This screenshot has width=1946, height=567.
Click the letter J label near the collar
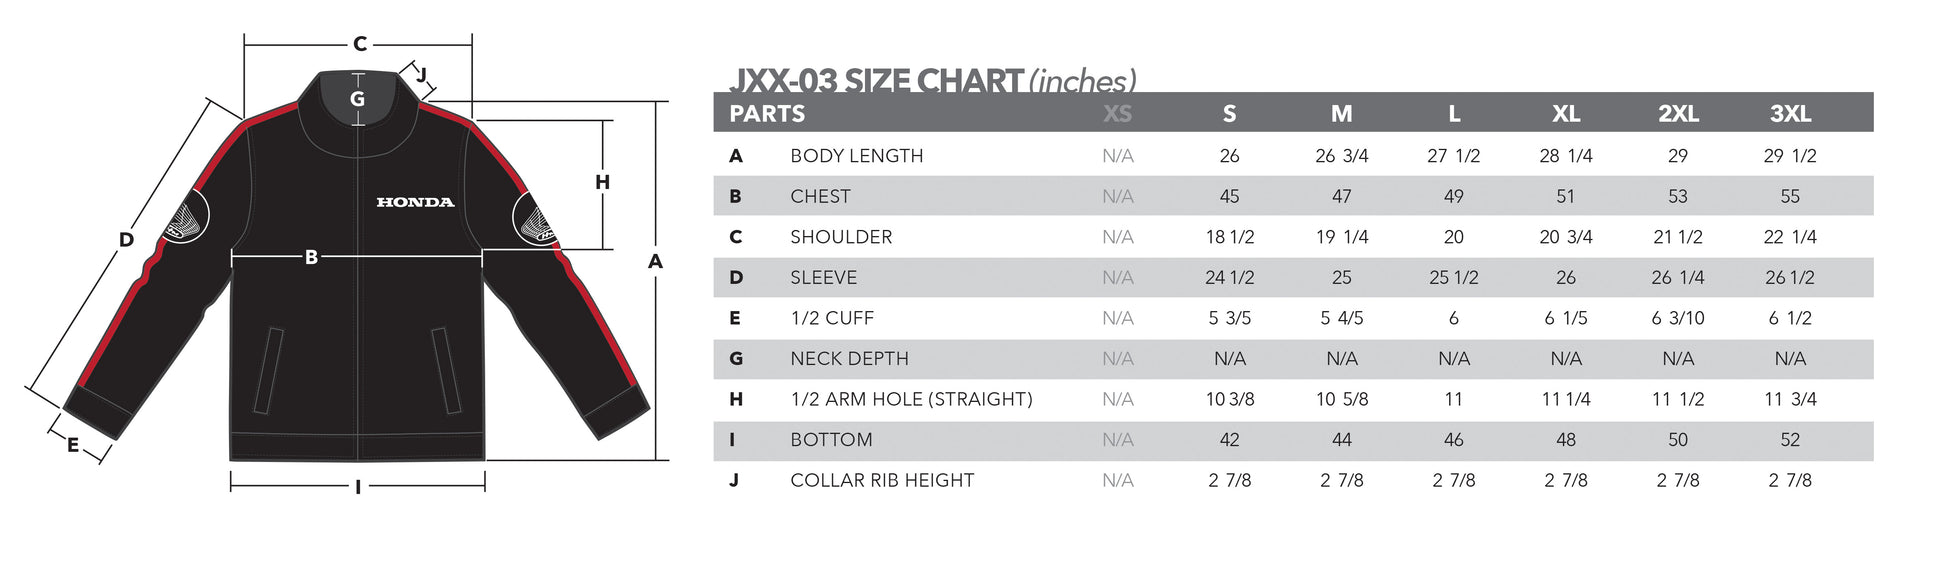(x=421, y=75)
